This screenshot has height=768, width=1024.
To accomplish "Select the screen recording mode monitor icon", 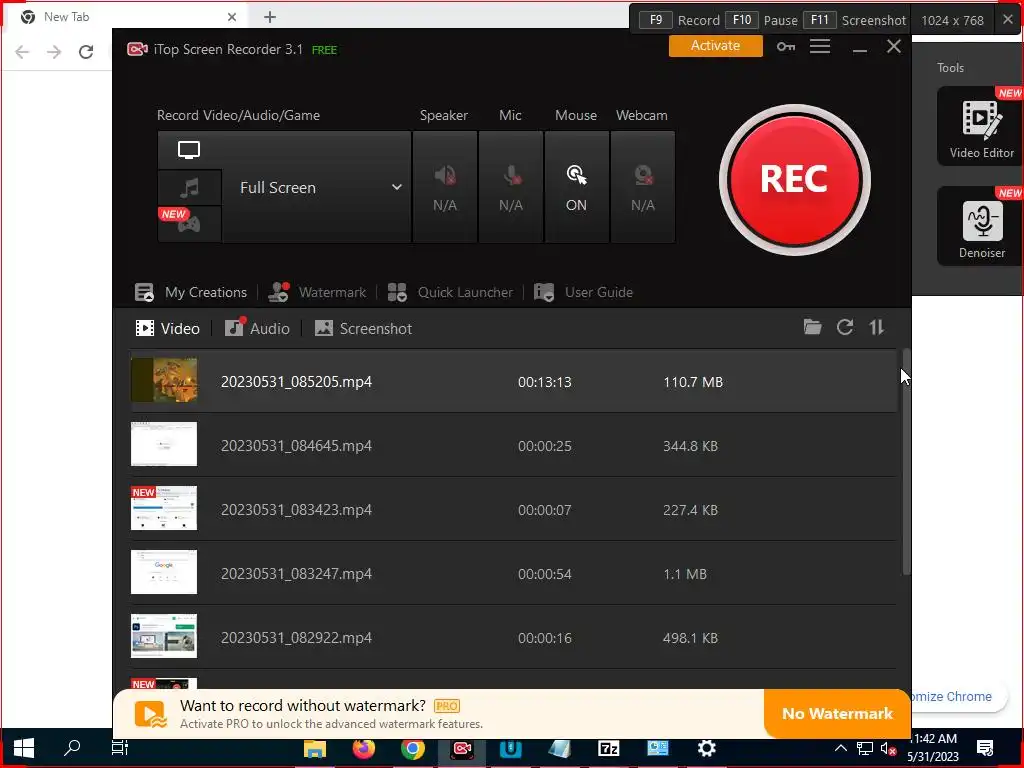I will [x=189, y=150].
